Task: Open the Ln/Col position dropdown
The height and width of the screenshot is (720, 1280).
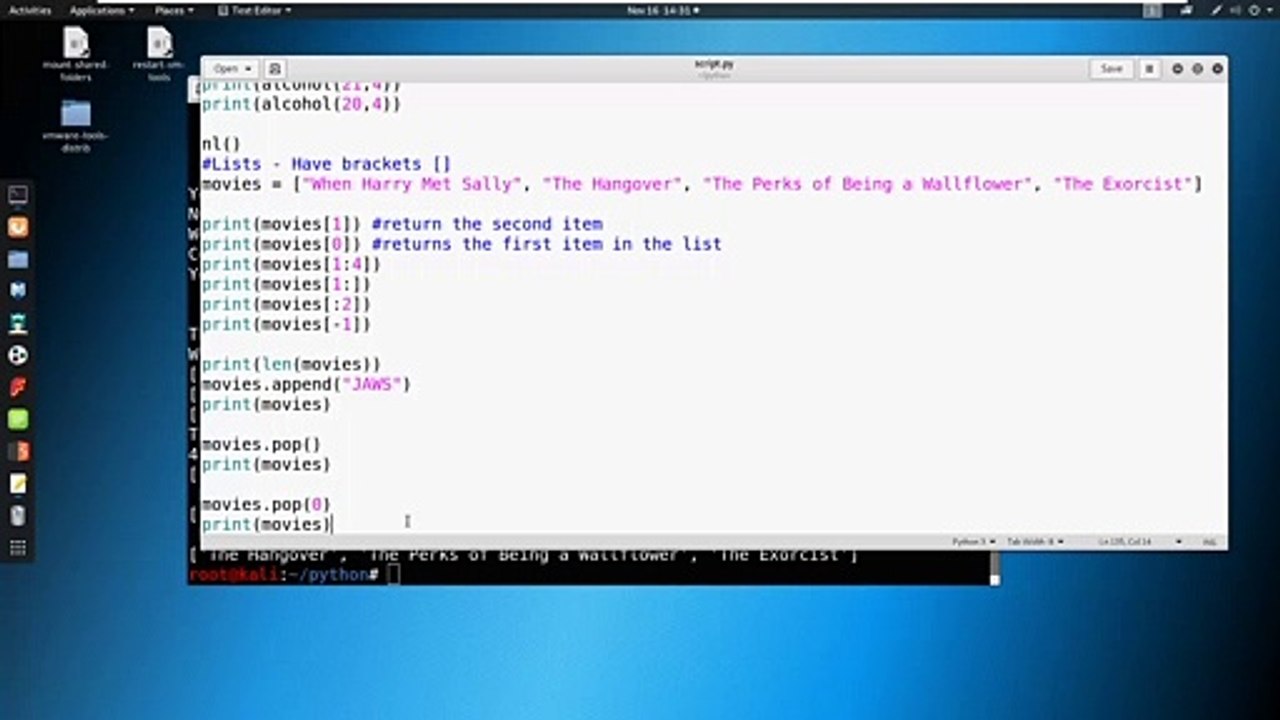Action: pyautogui.click(x=1140, y=542)
